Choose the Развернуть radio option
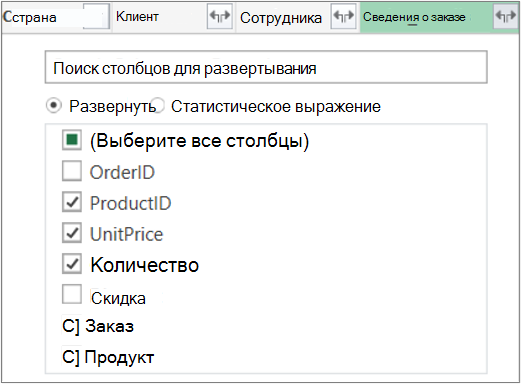 pos(53,106)
